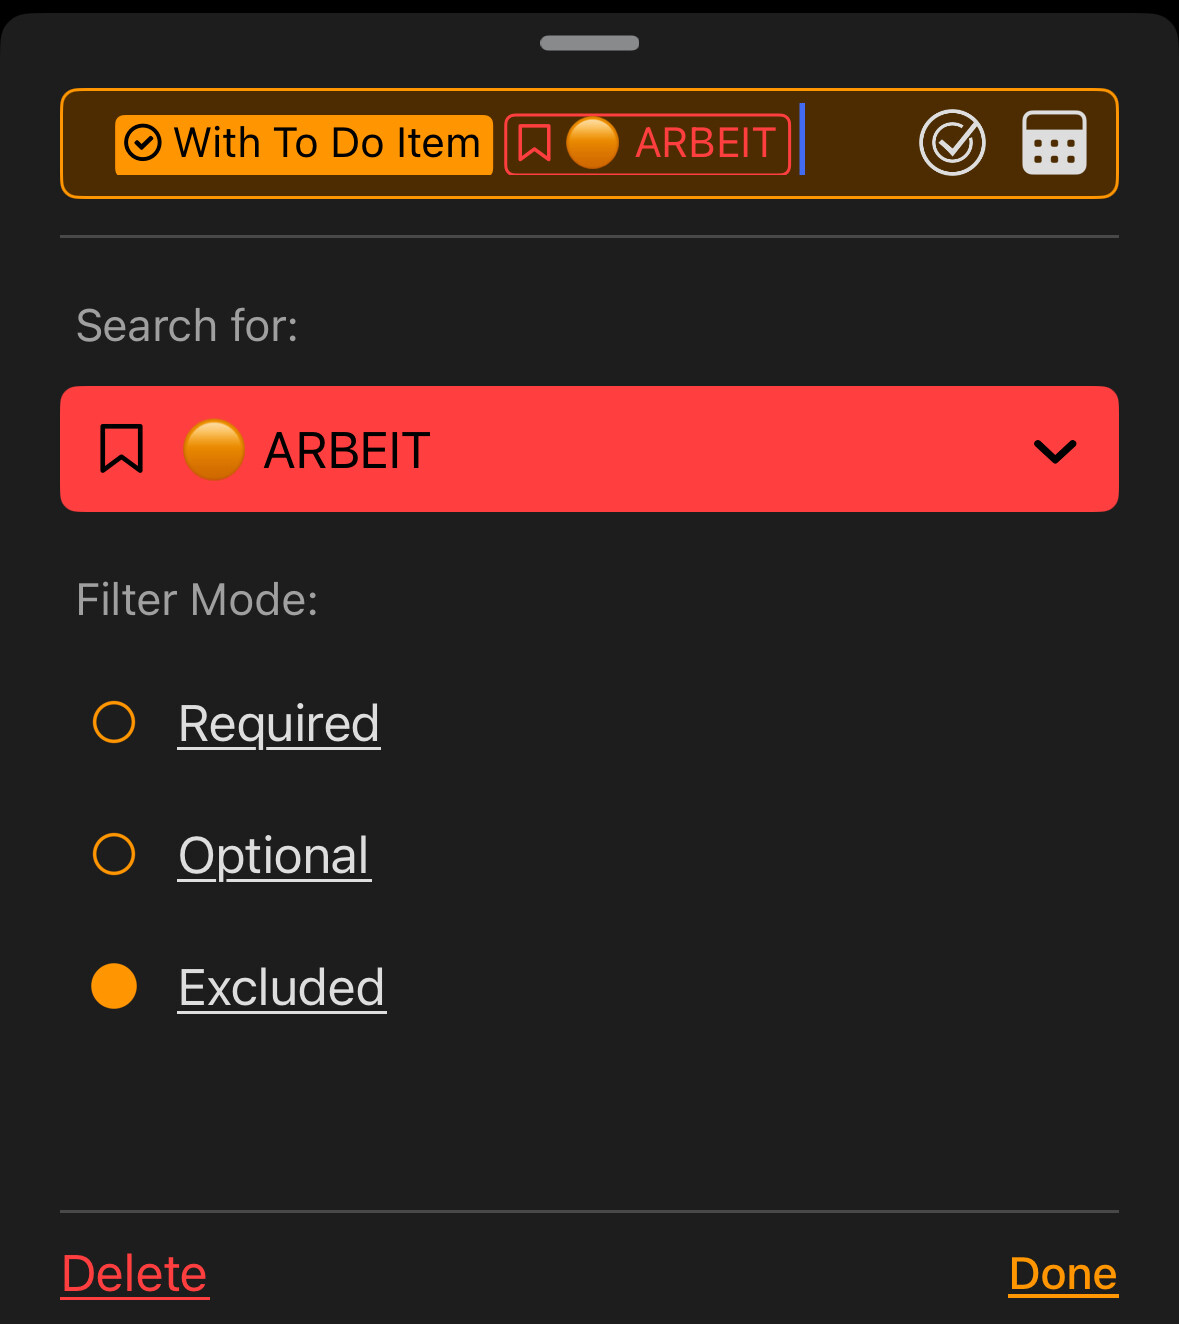The image size is (1179, 1324).
Task: Tap the sheet grabber handle at top
Action: (x=589, y=43)
